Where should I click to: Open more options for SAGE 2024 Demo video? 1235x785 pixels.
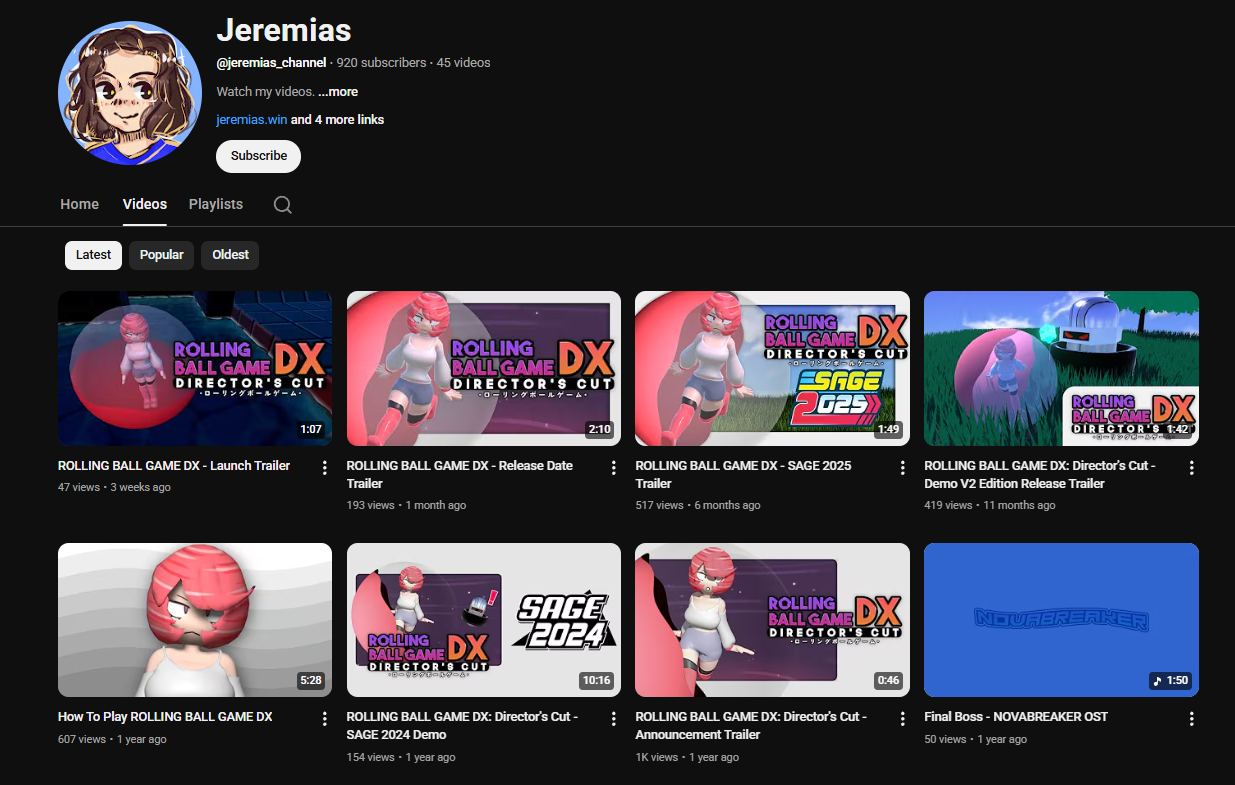tap(614, 718)
